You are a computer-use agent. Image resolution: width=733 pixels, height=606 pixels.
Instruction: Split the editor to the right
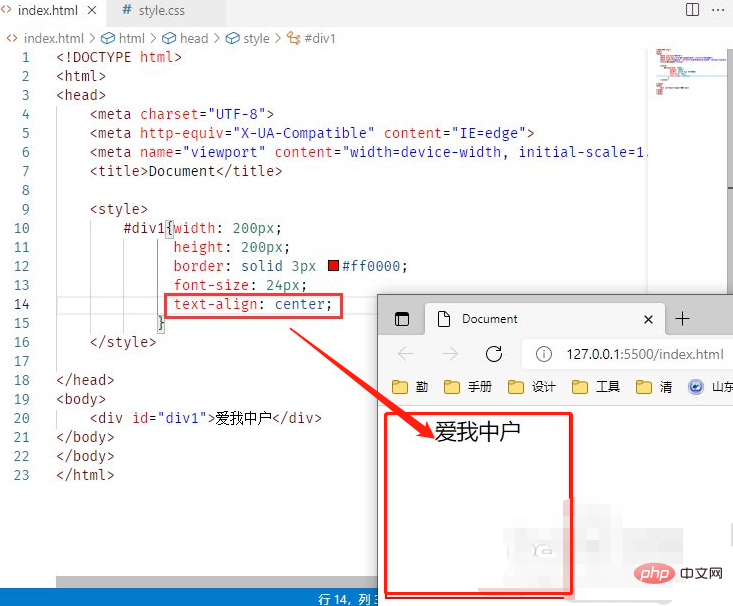point(692,10)
